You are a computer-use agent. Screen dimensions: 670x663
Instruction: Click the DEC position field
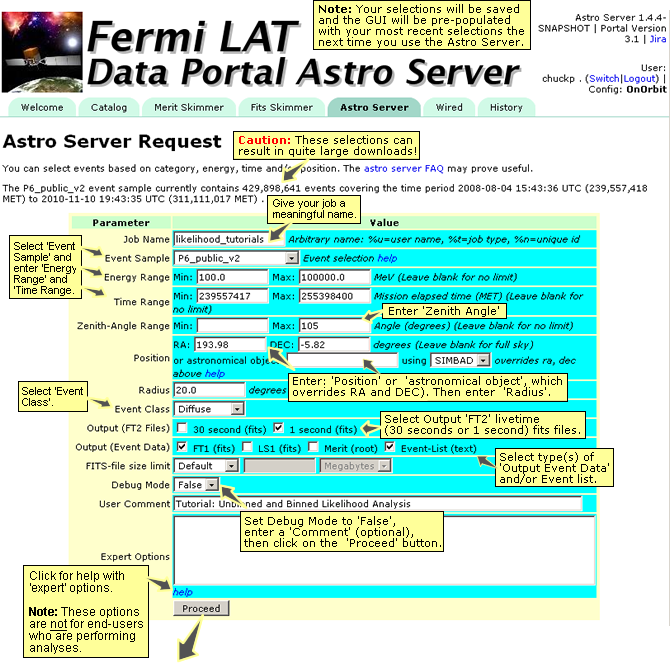click(x=334, y=344)
